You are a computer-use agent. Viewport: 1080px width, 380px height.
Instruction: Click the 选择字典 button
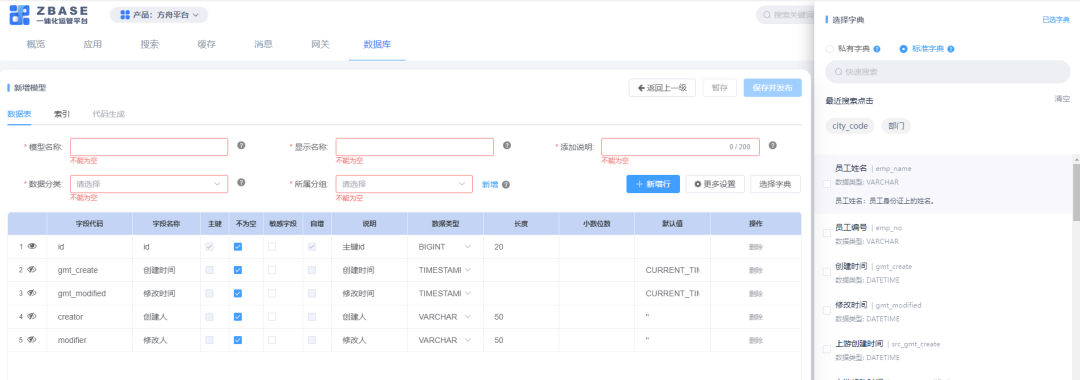pos(776,184)
